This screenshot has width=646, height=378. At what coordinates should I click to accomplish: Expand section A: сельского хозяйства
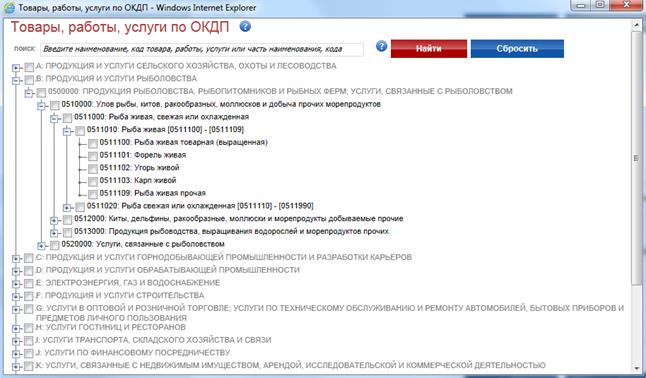coord(16,67)
